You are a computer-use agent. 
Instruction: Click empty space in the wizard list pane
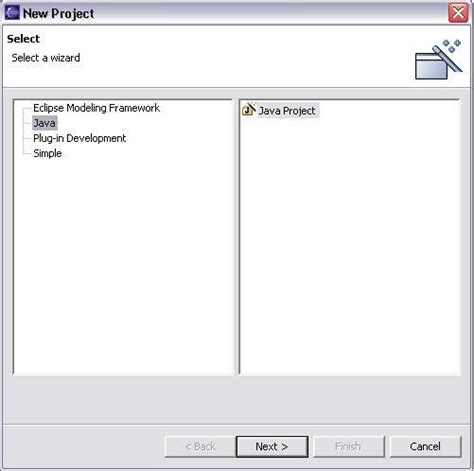click(350, 247)
